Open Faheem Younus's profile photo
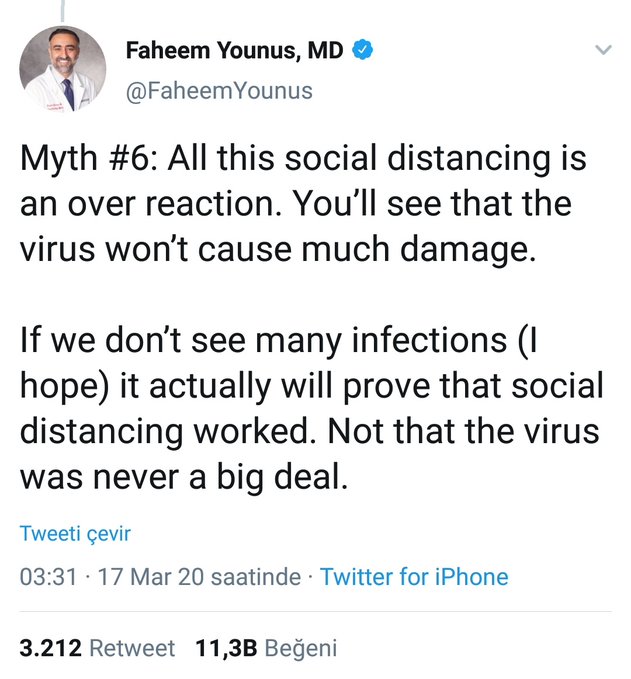 pyautogui.click(x=62, y=70)
